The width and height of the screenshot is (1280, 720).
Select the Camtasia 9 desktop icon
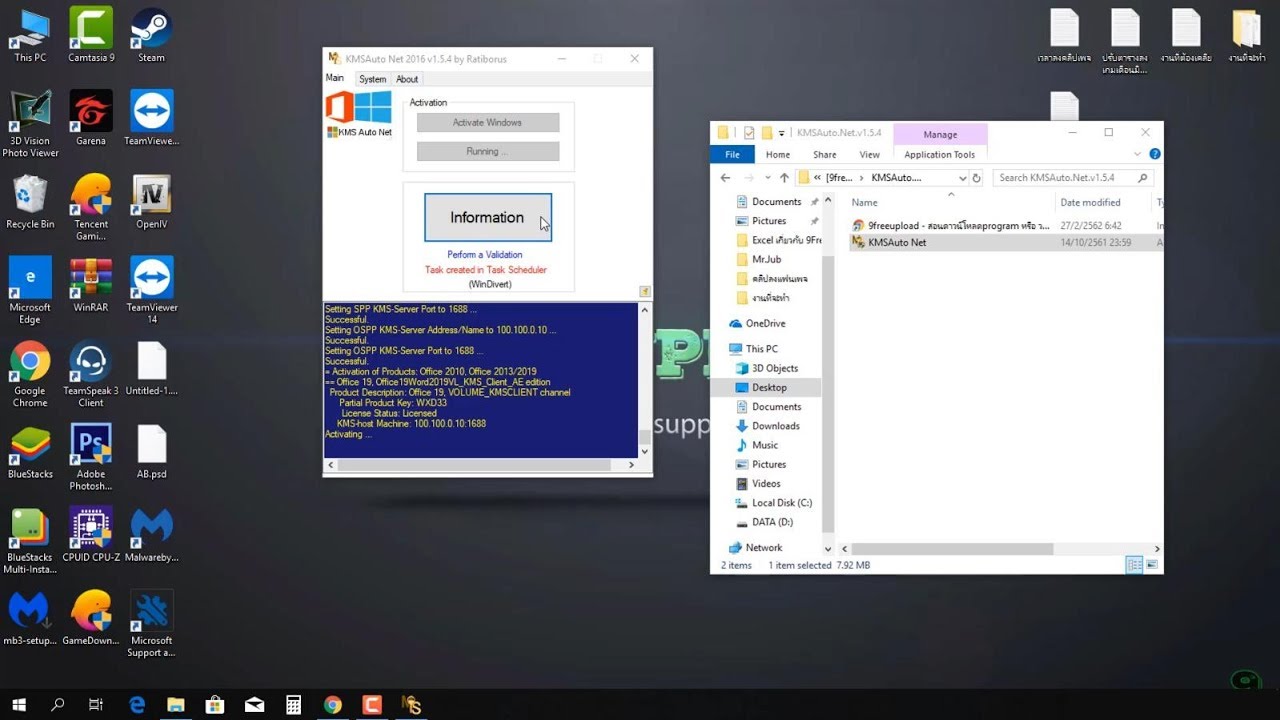tap(91, 36)
